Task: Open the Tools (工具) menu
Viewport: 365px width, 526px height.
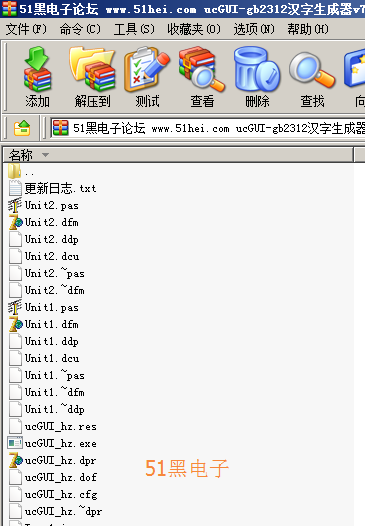Action: coord(134,29)
